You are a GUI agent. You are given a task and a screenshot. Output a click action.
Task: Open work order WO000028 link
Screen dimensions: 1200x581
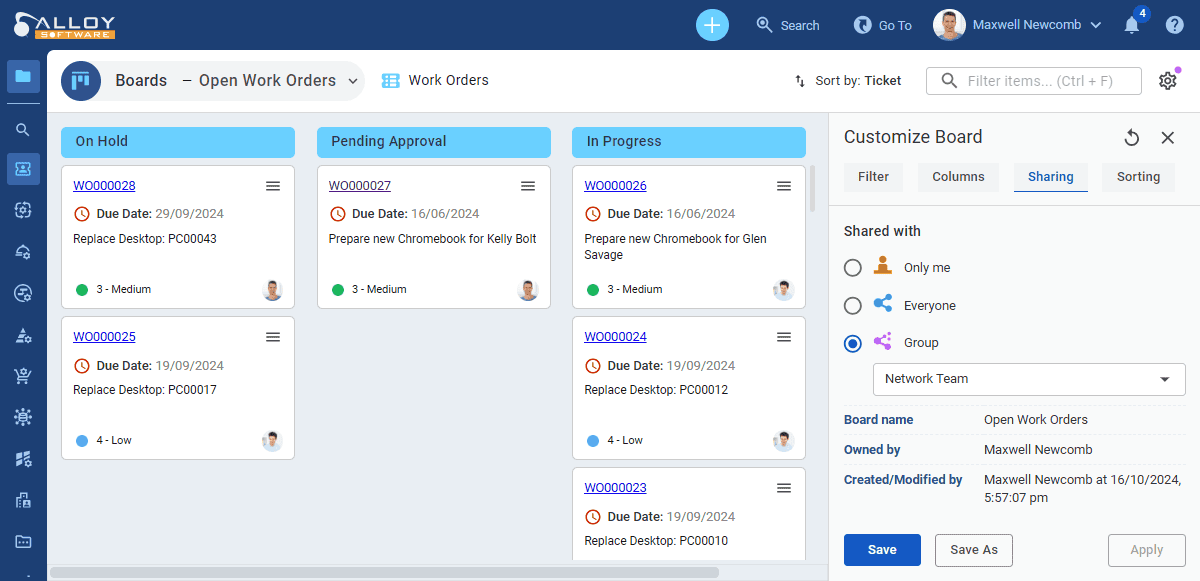(104, 186)
